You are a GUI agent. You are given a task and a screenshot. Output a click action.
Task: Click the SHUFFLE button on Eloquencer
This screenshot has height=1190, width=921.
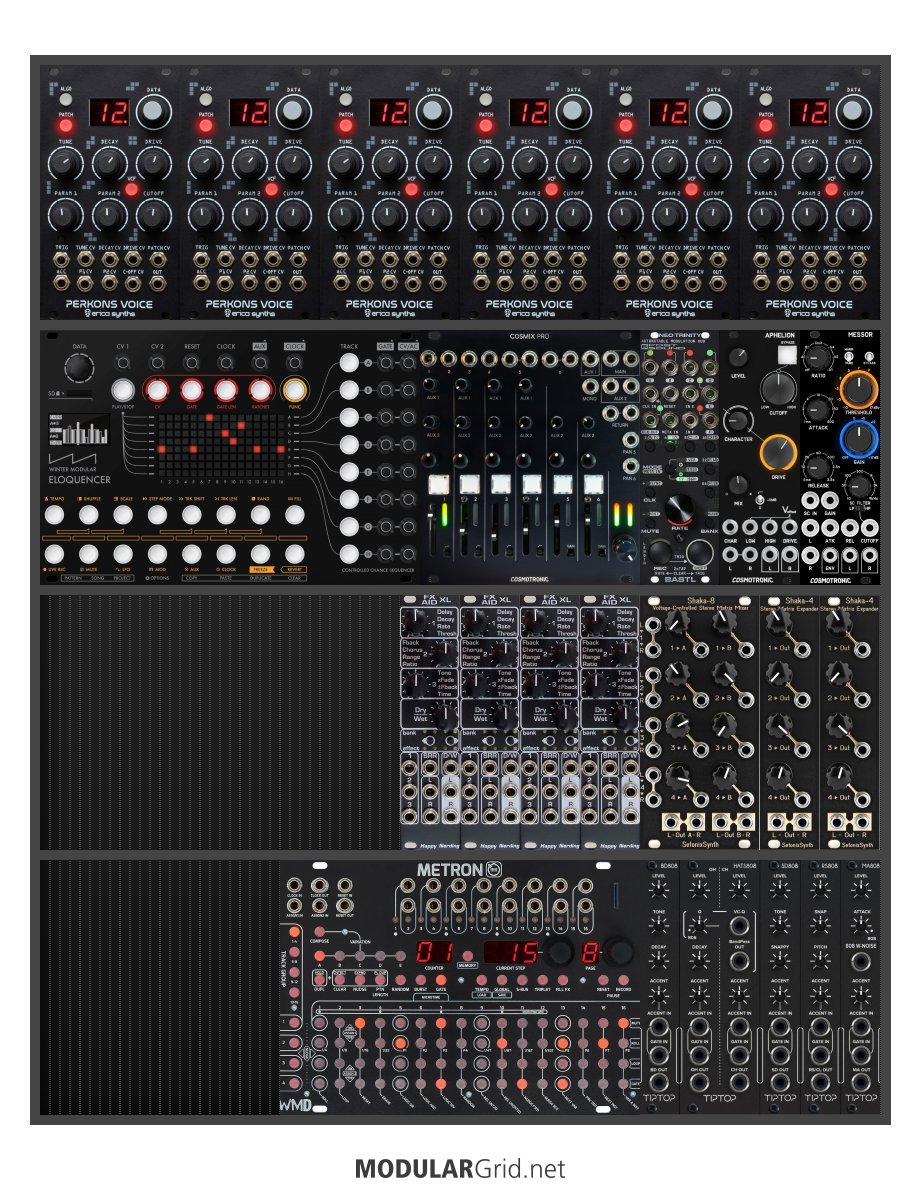(89, 515)
